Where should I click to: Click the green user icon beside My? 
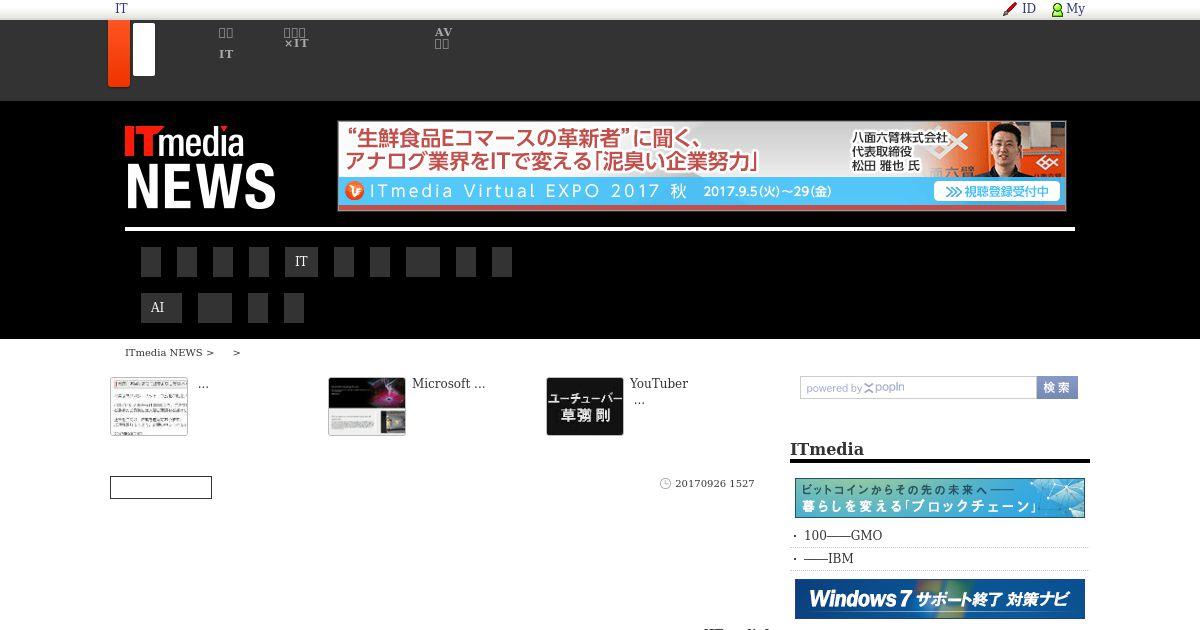(x=1057, y=10)
